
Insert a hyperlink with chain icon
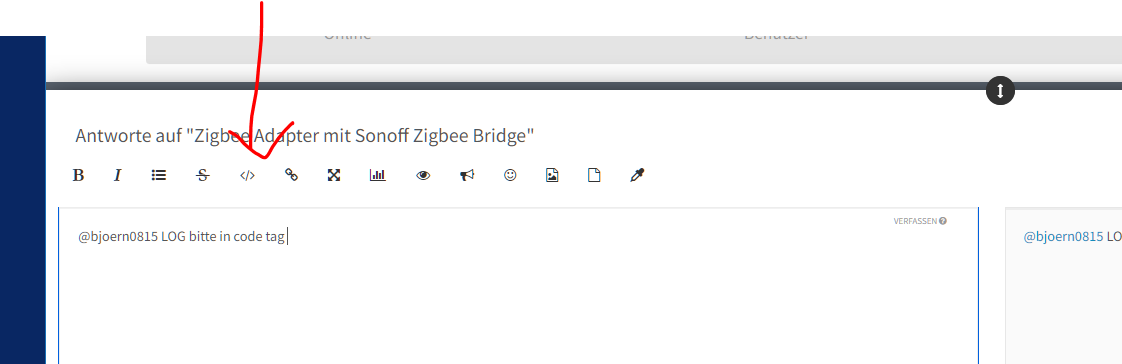coord(291,174)
